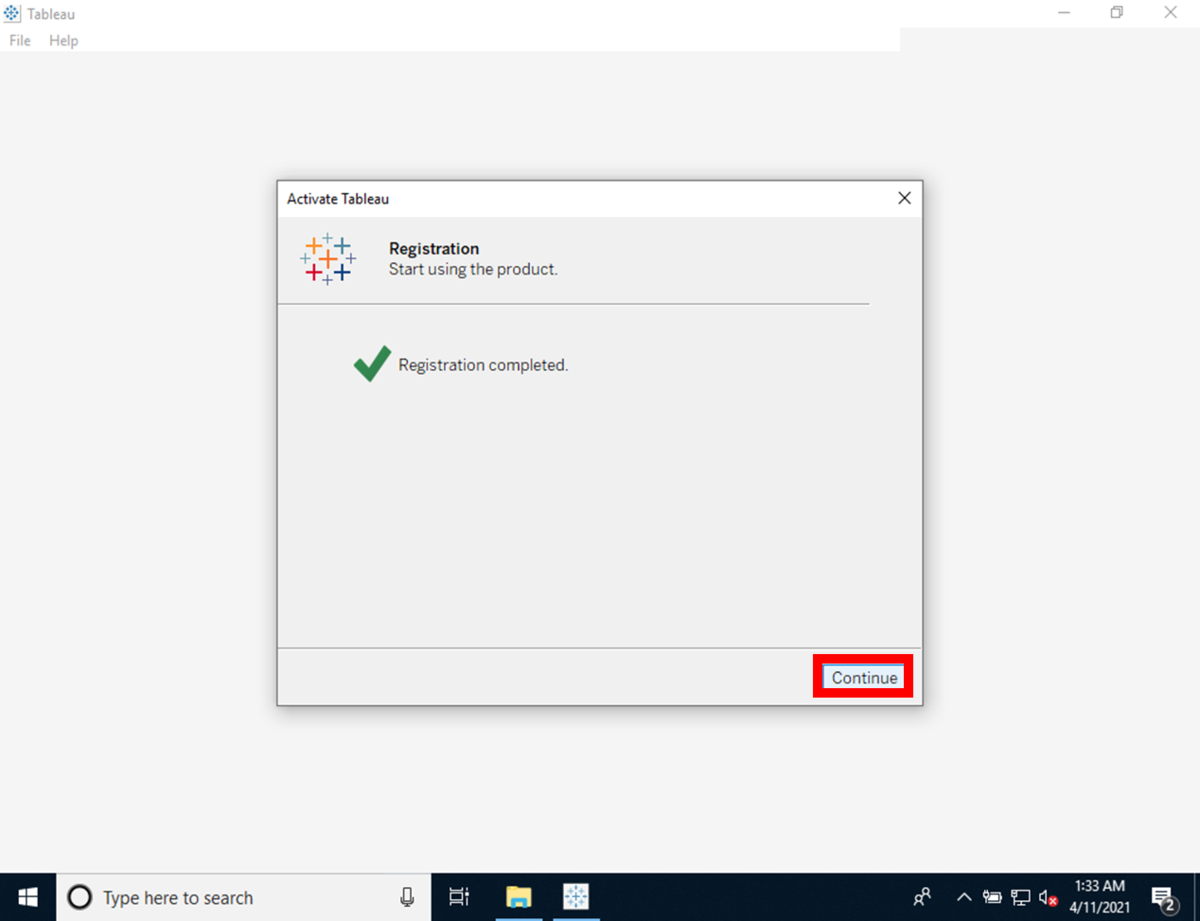Click the green registration checkmark icon
This screenshot has width=1200, height=921.
[x=372, y=364]
